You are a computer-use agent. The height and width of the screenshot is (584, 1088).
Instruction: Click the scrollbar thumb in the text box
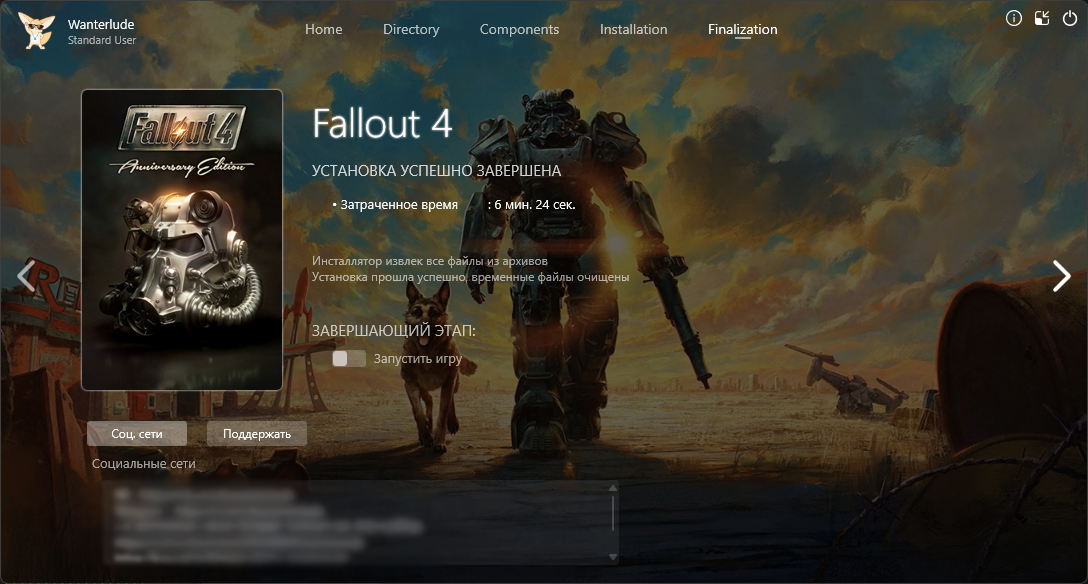pos(612,512)
